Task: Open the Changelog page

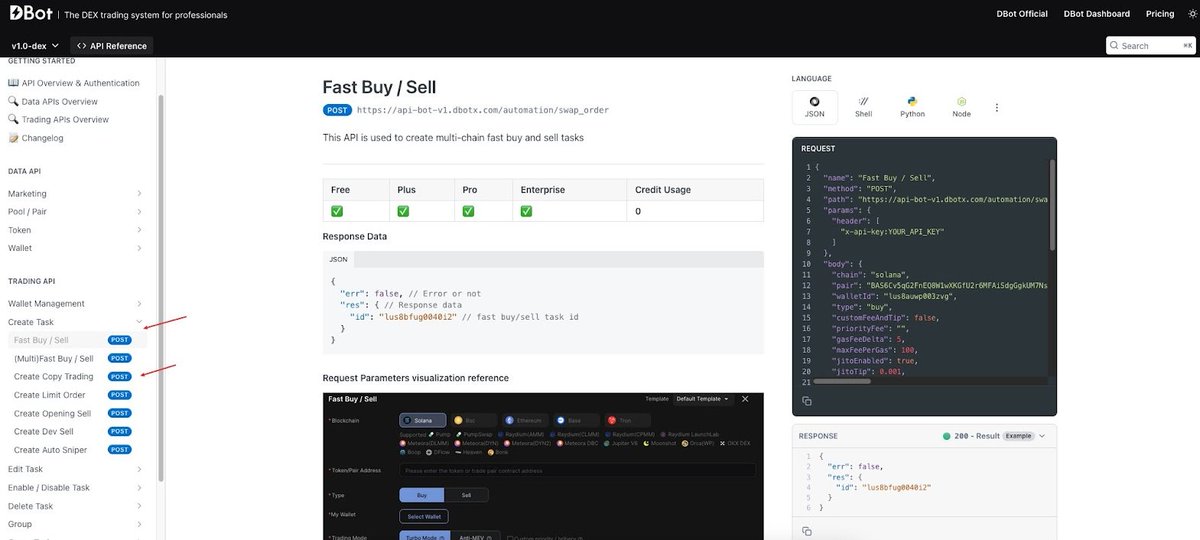Action: 36,138
